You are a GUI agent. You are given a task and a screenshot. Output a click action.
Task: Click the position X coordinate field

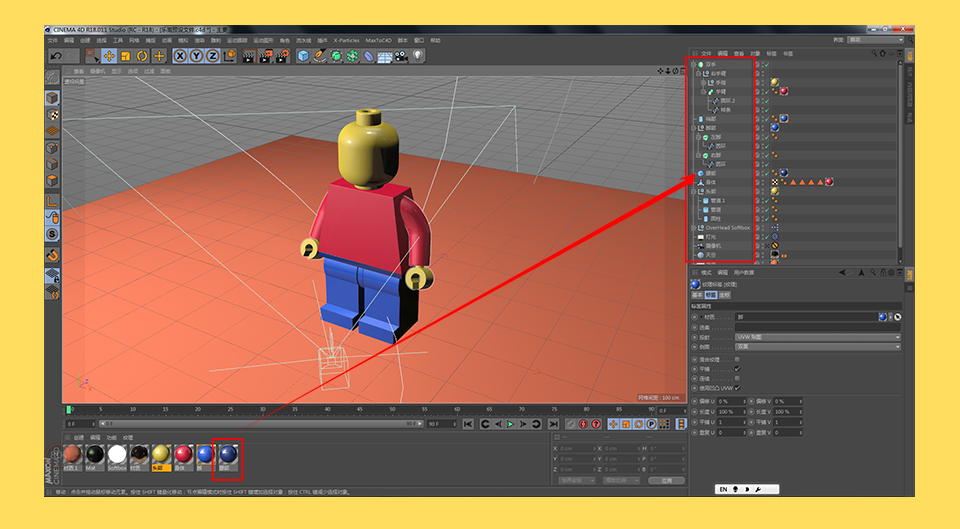pyautogui.click(x=576, y=449)
